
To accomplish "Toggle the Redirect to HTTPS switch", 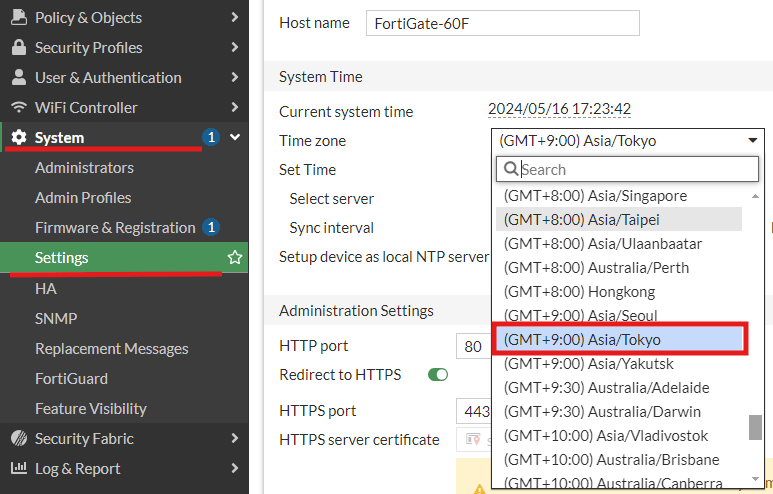I will point(438,375).
